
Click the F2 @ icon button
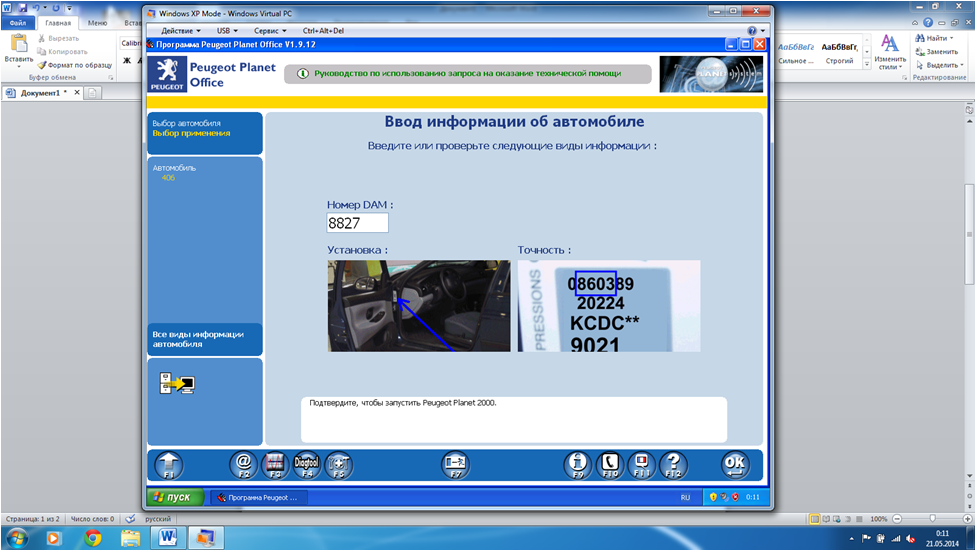tap(243, 465)
